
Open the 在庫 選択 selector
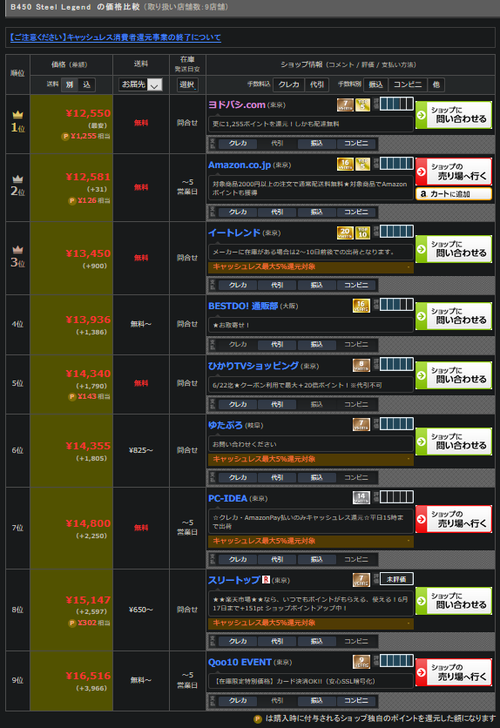[187, 84]
